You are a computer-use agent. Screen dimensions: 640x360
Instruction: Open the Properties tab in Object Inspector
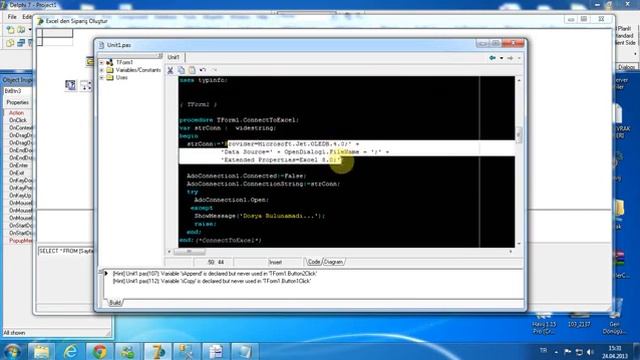pos(18,102)
